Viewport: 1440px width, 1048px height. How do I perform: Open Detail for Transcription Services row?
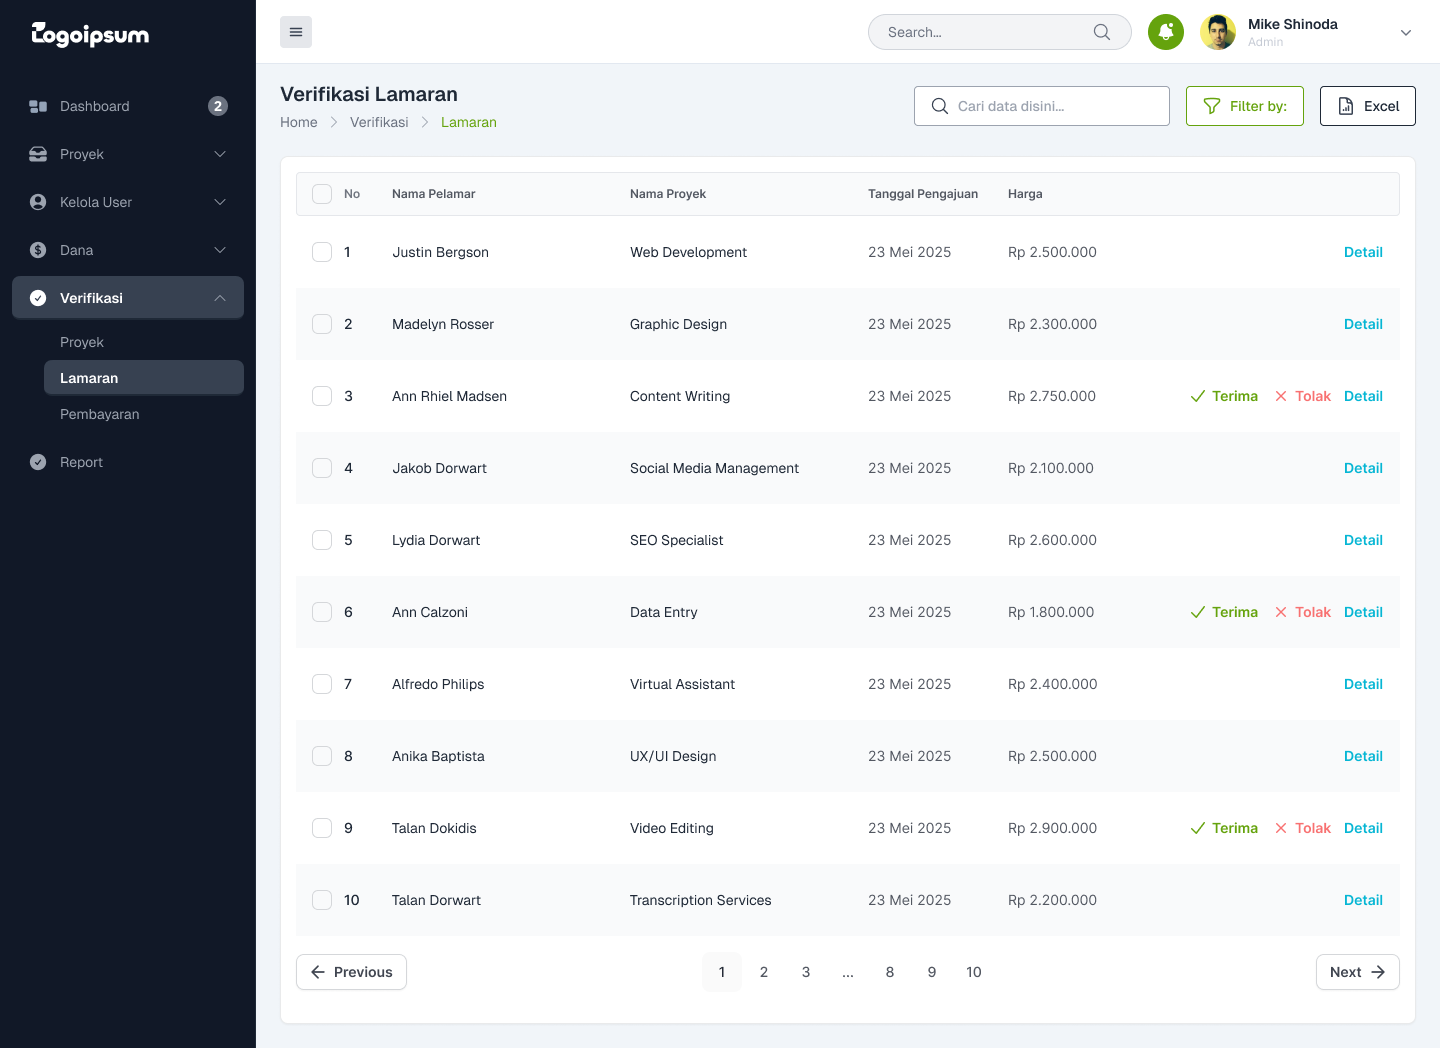(1363, 900)
